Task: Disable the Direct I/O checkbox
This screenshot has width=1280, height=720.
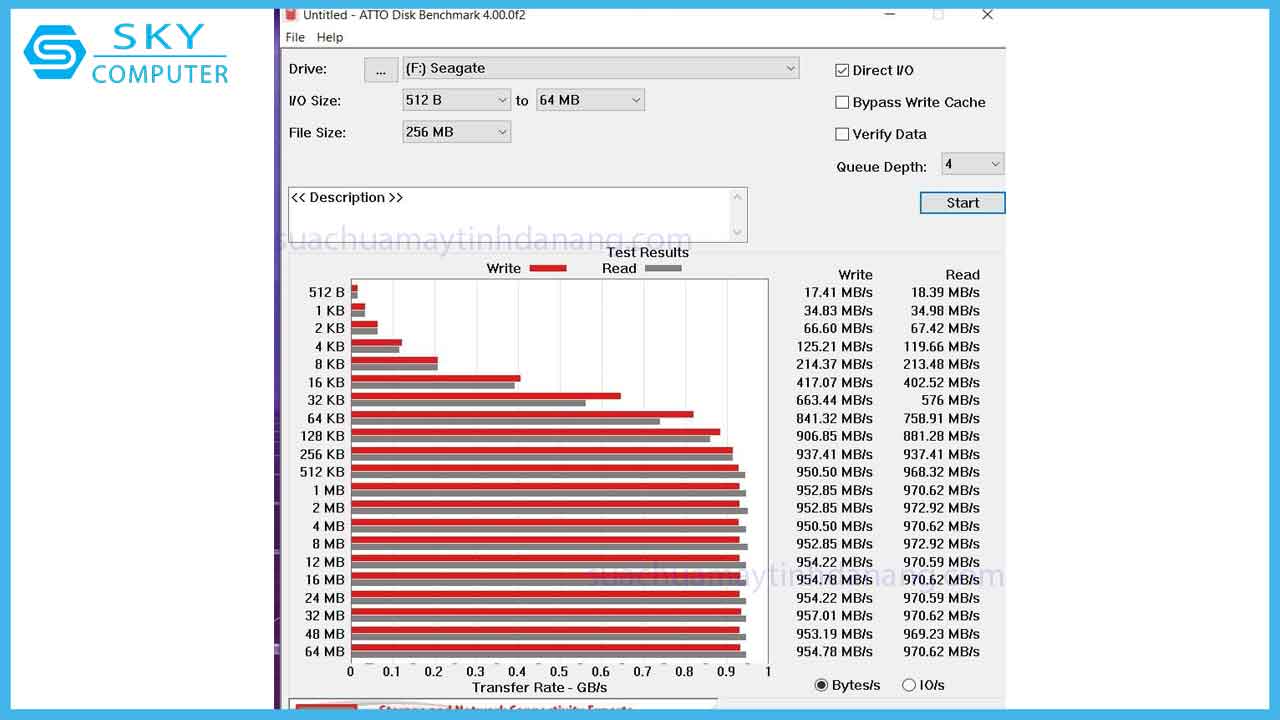Action: point(843,70)
